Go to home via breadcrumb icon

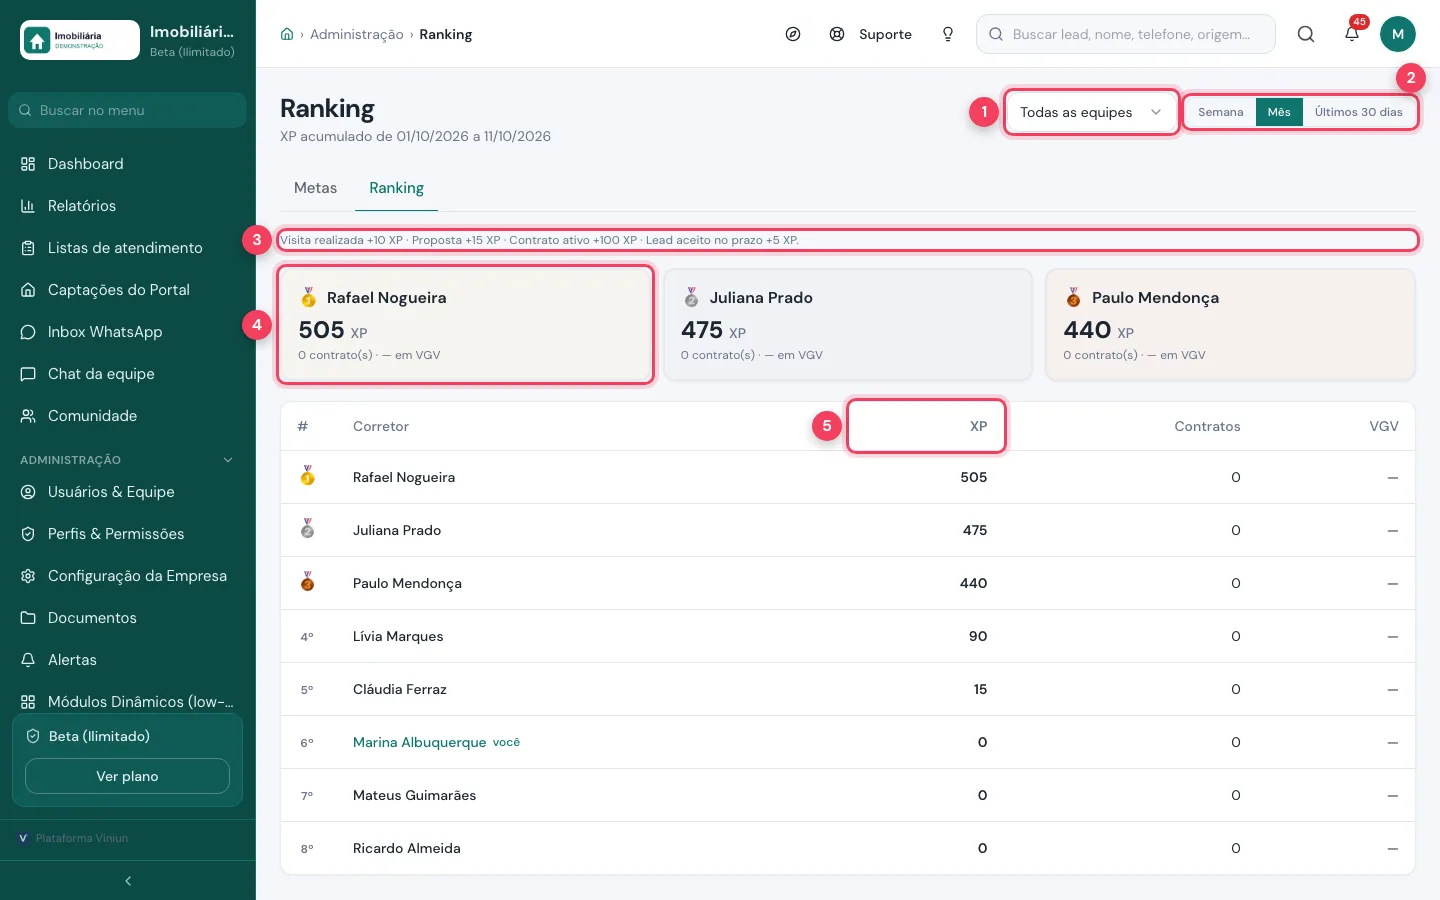click(x=287, y=34)
